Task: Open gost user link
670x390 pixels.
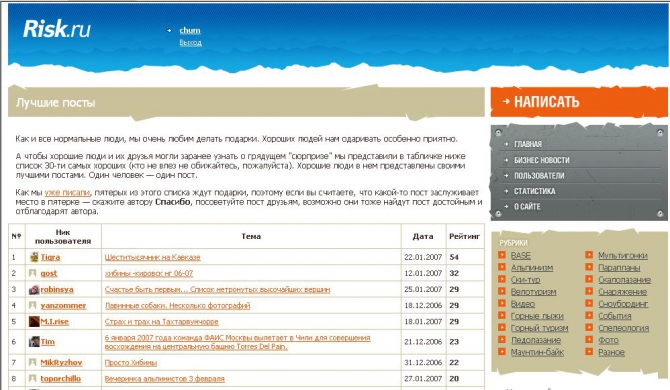Action: coord(49,273)
